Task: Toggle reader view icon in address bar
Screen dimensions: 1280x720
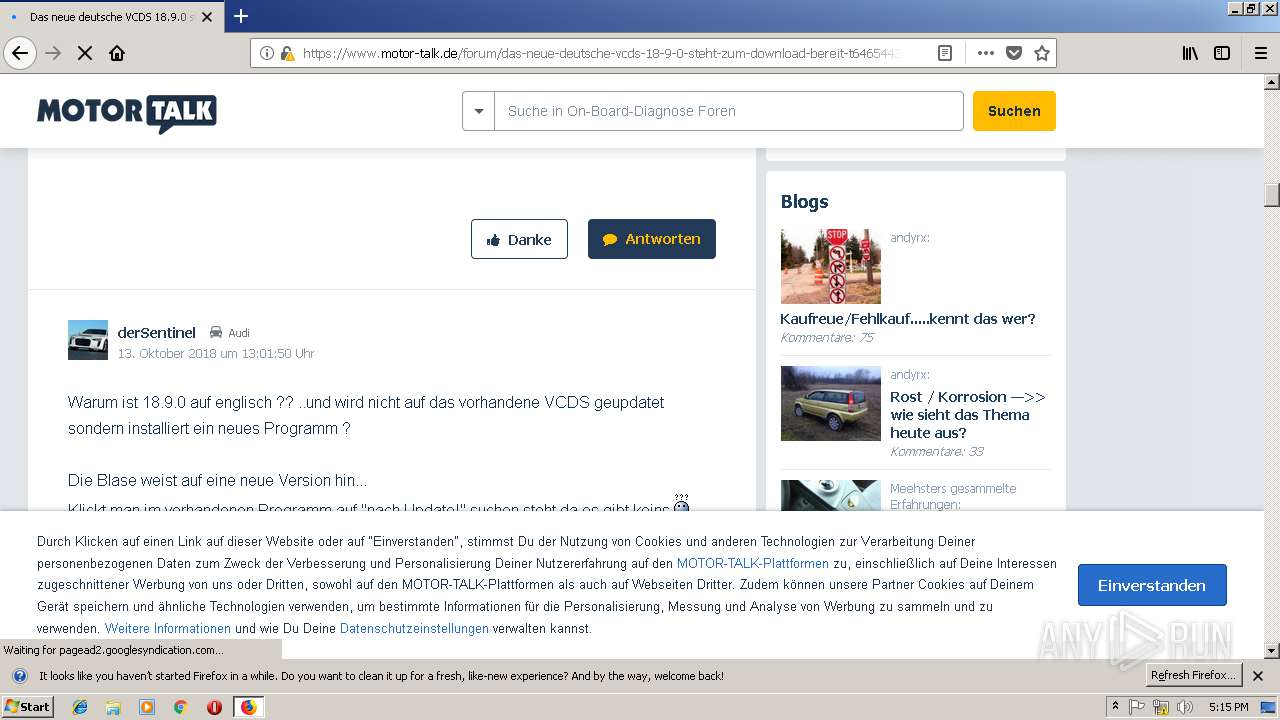Action: 944,53
